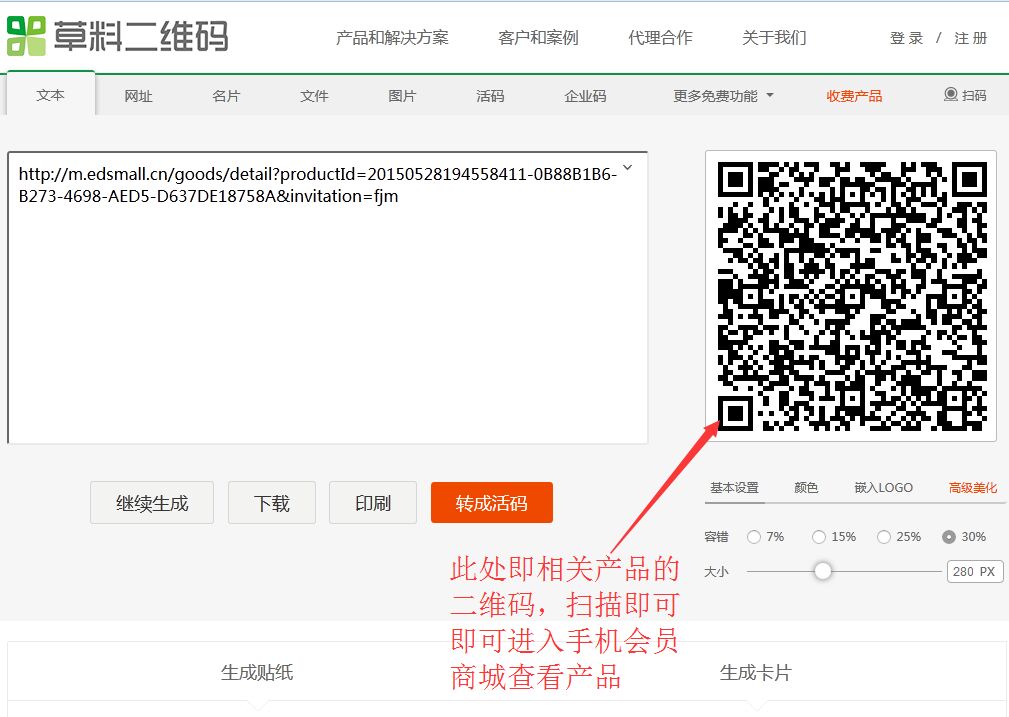
Task: Switch to the 名片 tab
Action: (x=226, y=96)
